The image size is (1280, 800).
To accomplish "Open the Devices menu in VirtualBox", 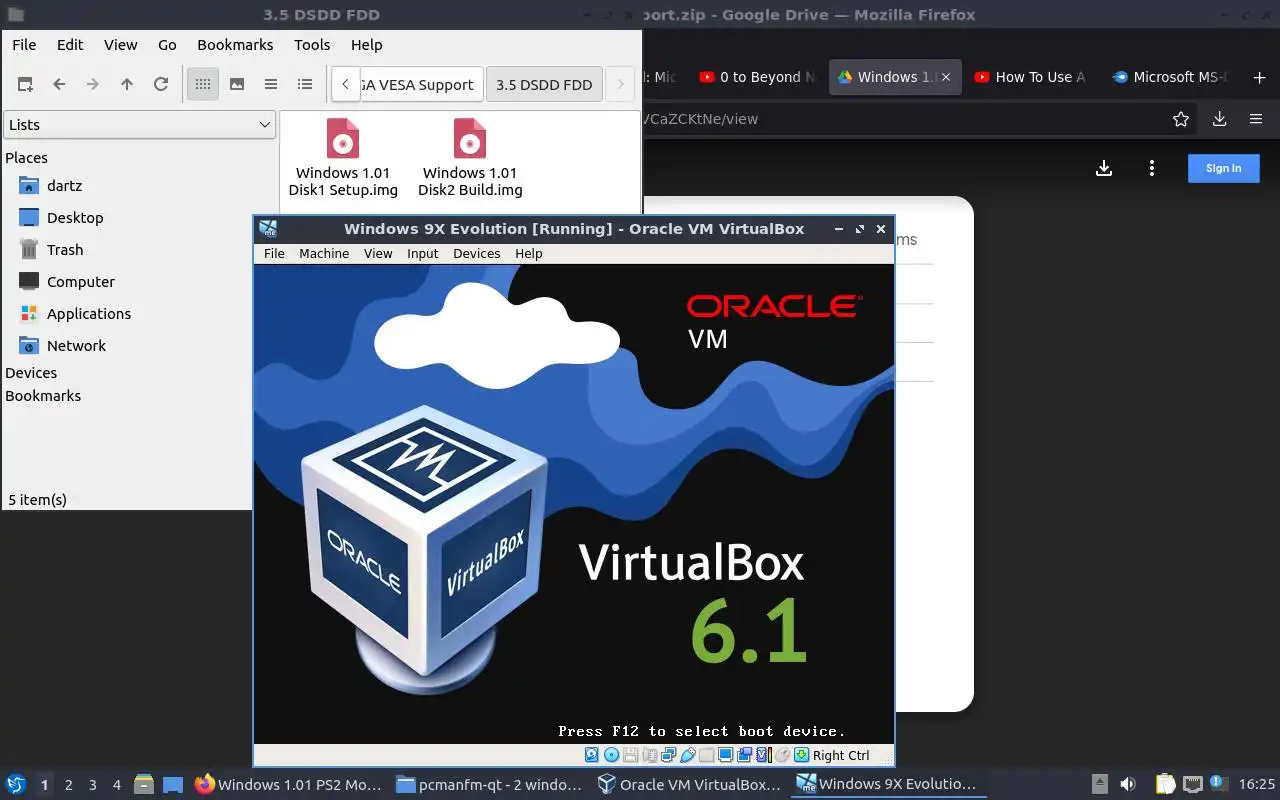I will (476, 254).
